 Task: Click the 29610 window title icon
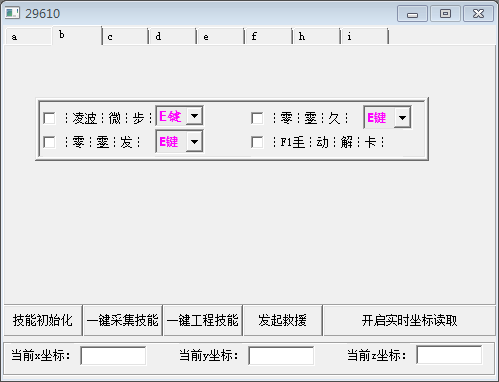click(x=12, y=13)
